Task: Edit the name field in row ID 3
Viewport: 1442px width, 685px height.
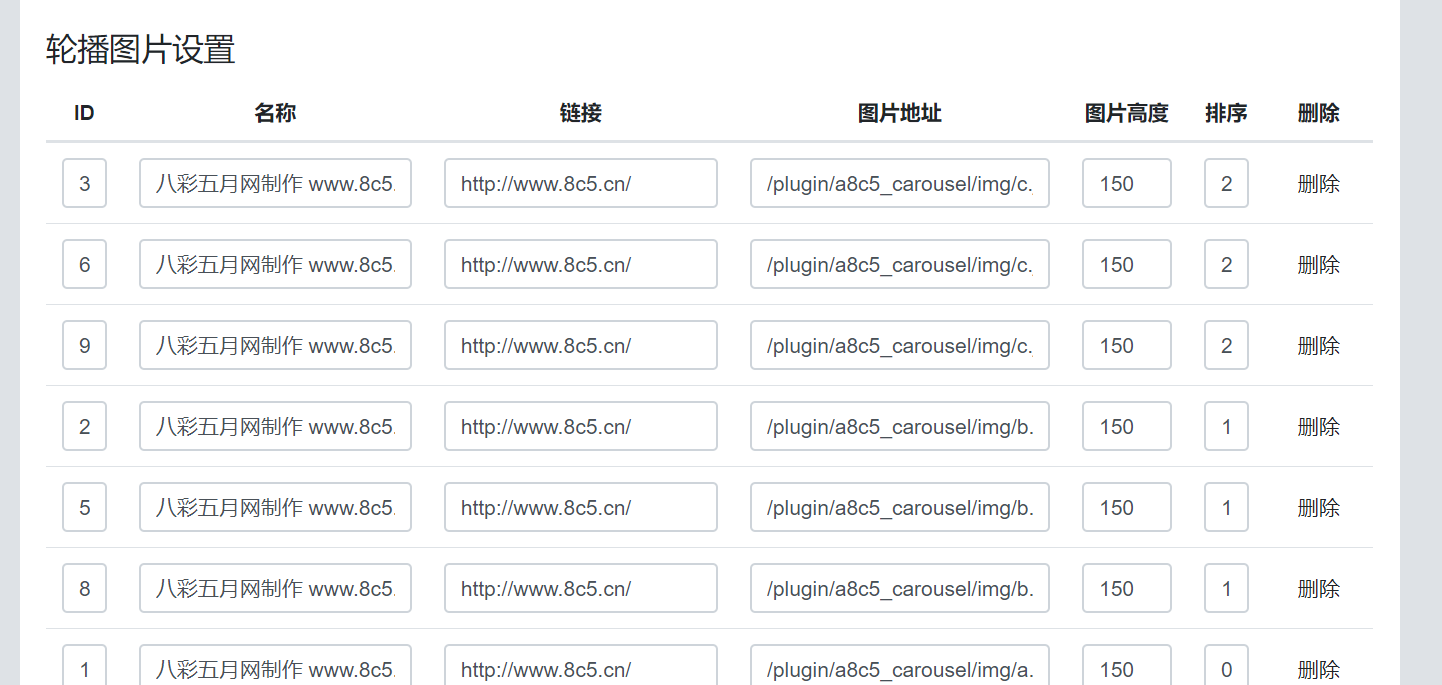Action: [x=275, y=183]
